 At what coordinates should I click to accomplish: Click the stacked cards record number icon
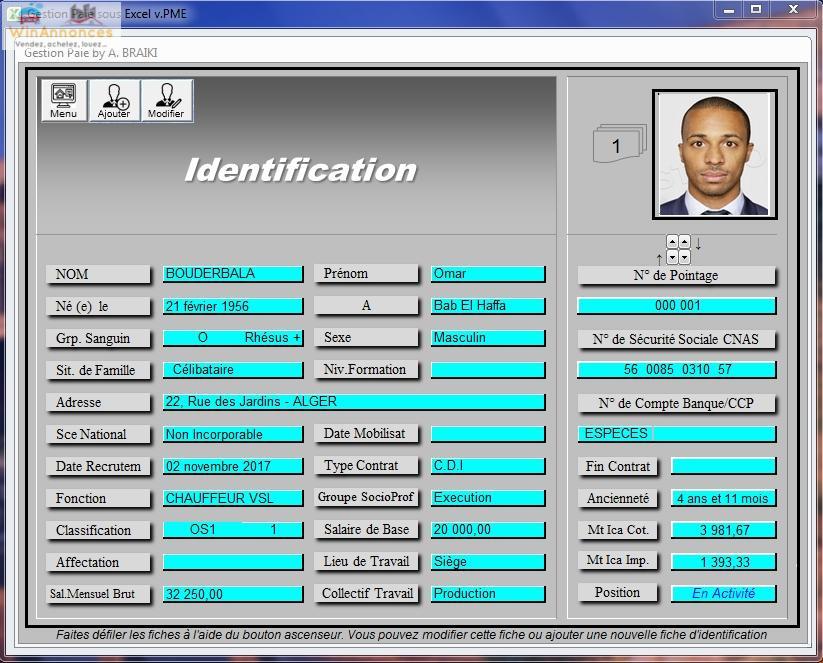(x=619, y=145)
